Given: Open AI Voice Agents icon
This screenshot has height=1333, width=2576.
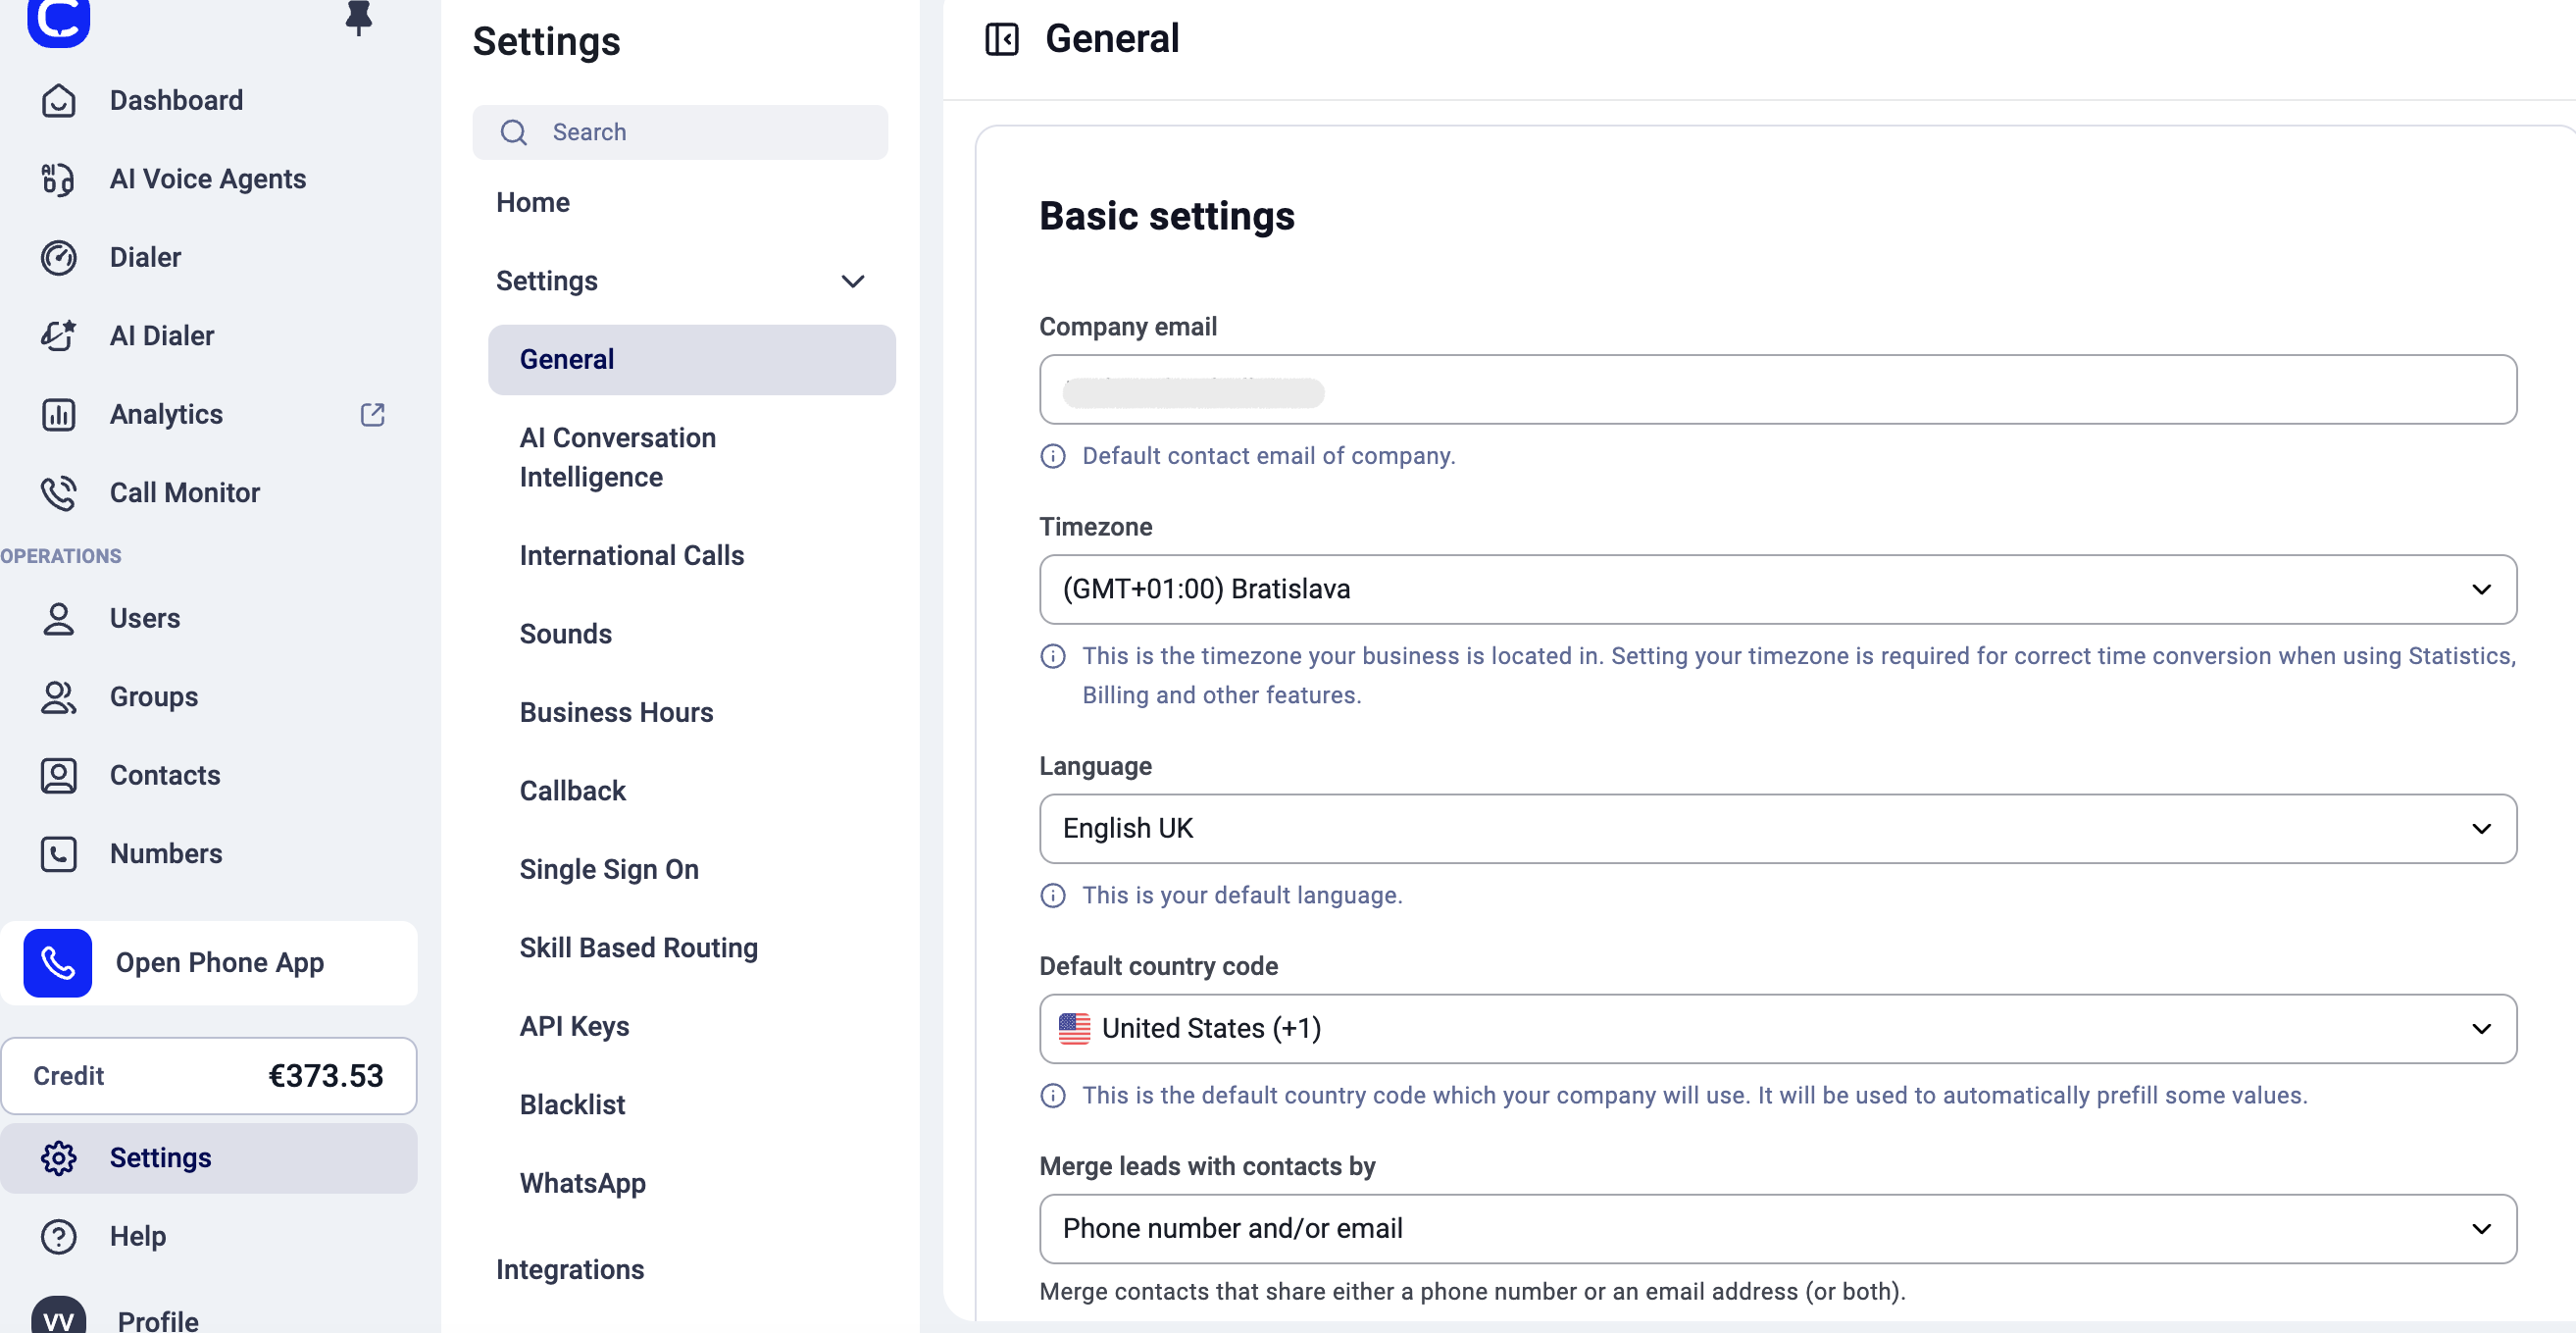Looking at the screenshot, I should pyautogui.click(x=58, y=179).
